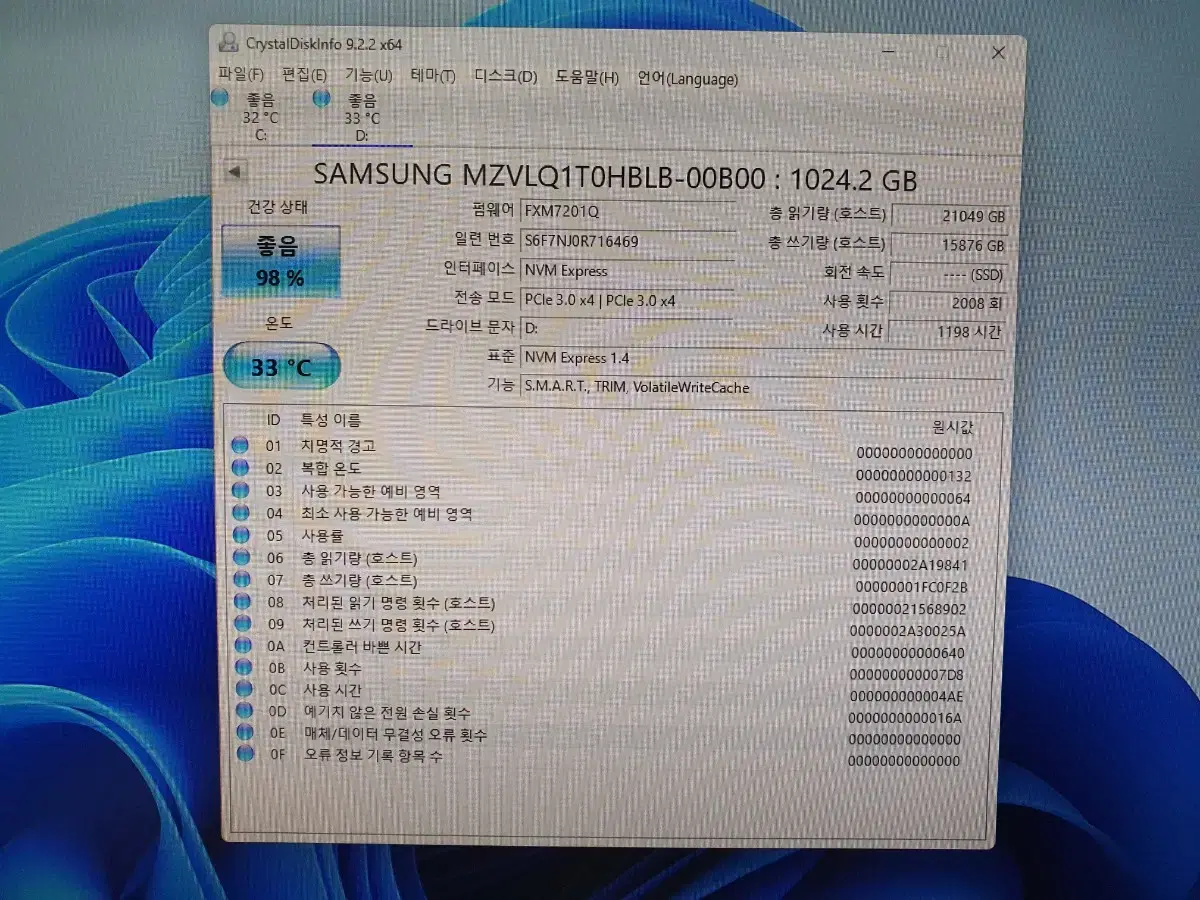Select raw value 000000000007D8

(907, 674)
